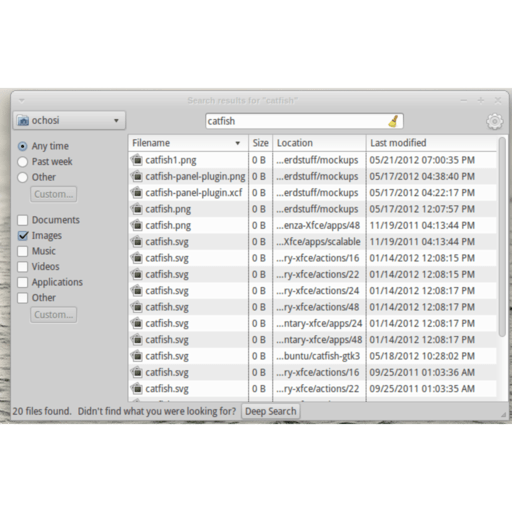This screenshot has height=512, width=512.
Task: Click date 05/21/2012 07:00:35 PM
Action: 422,160
